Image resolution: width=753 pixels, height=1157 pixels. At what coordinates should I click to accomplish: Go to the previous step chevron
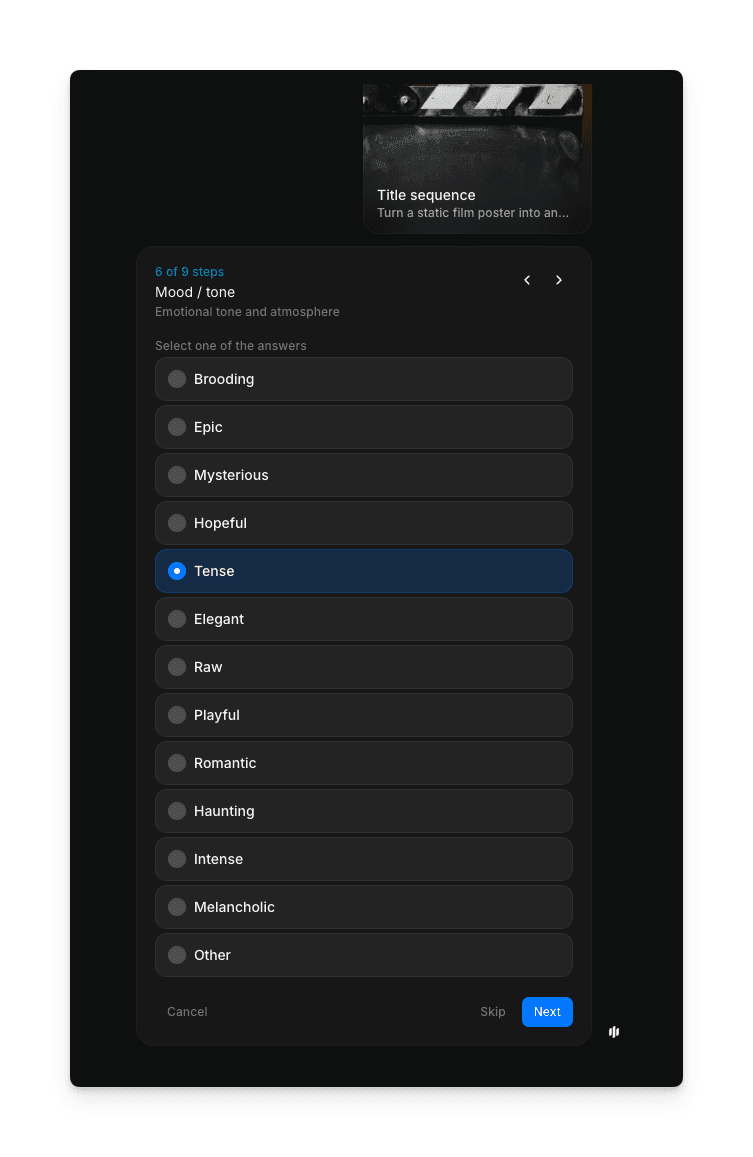[x=527, y=280]
